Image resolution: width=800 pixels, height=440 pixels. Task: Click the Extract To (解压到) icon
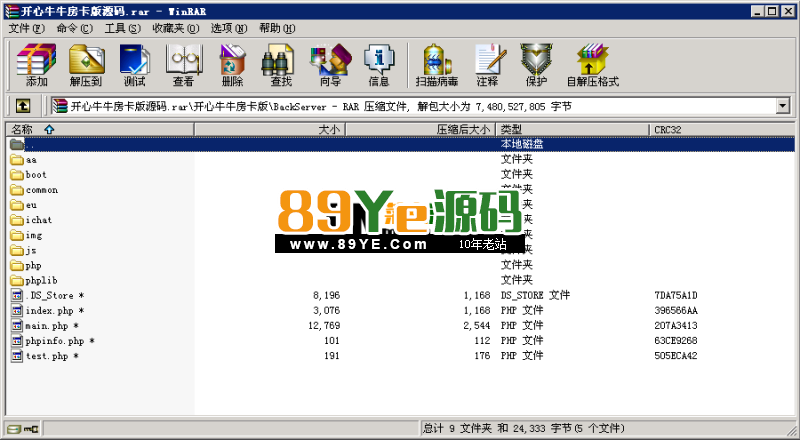pyautogui.click(x=86, y=65)
